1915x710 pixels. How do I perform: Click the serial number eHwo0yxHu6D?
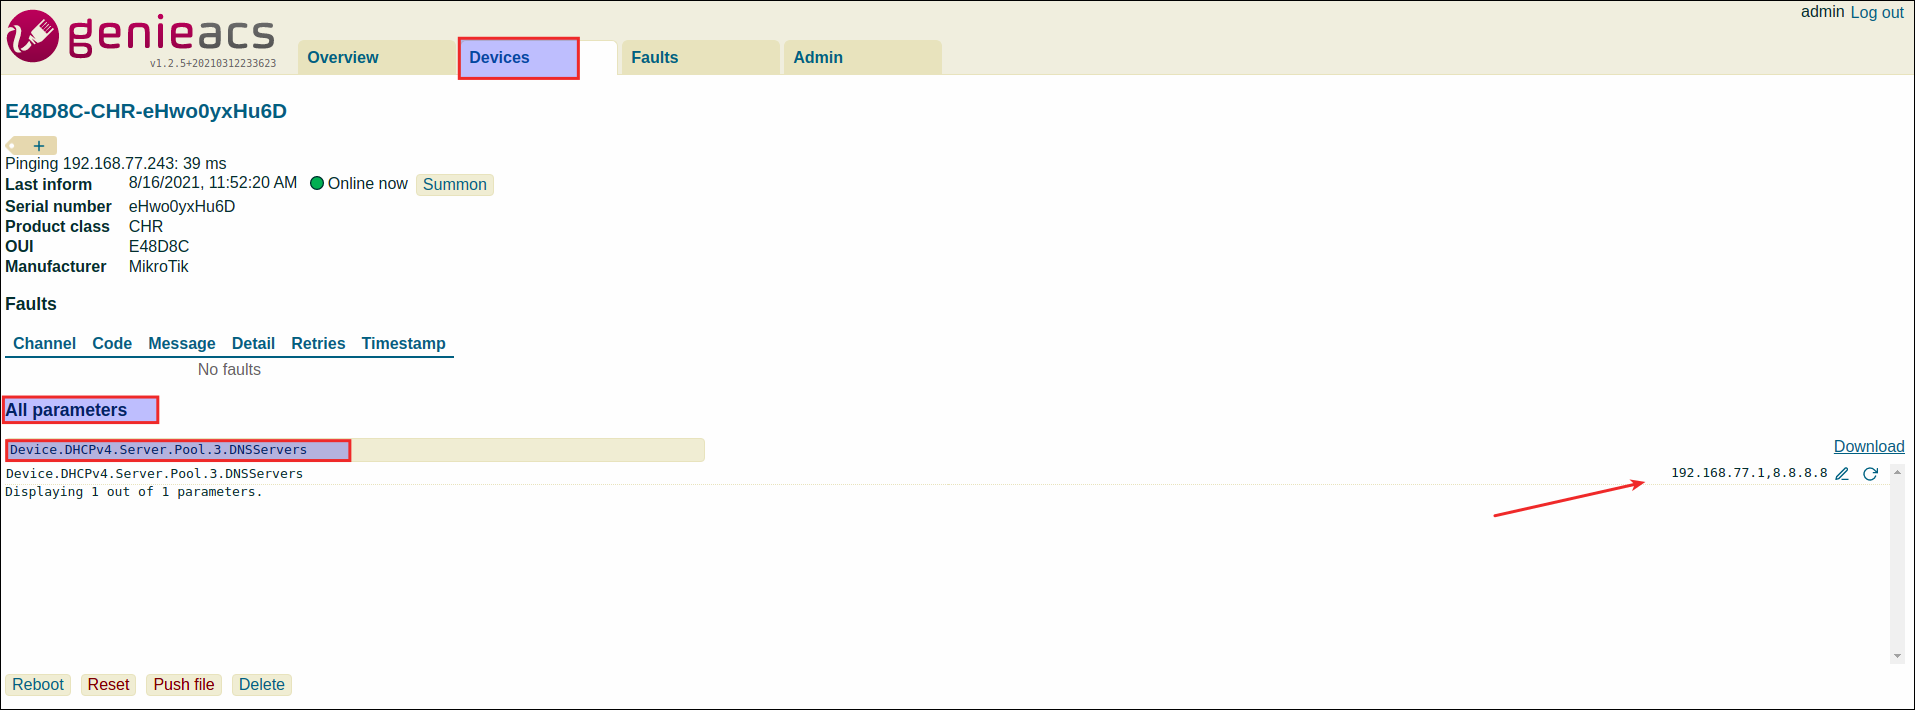tap(182, 207)
